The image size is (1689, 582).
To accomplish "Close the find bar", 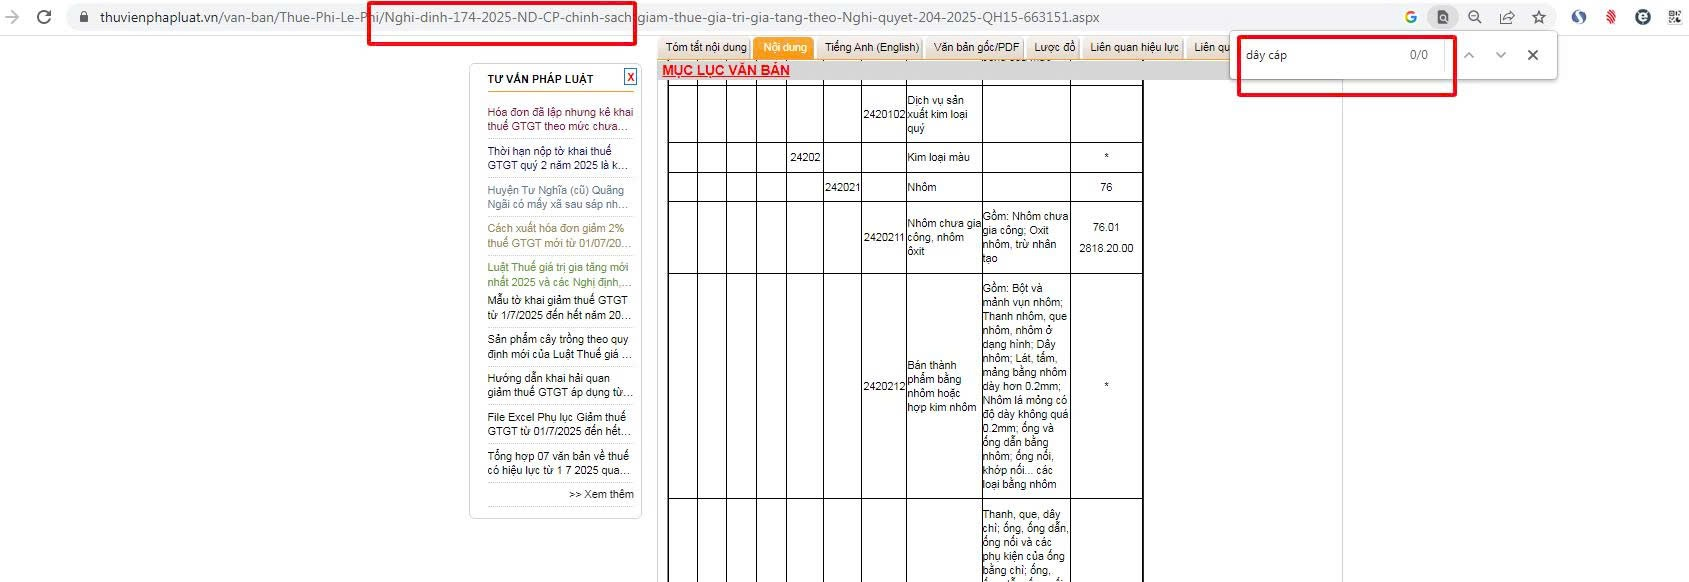I will (x=1533, y=55).
